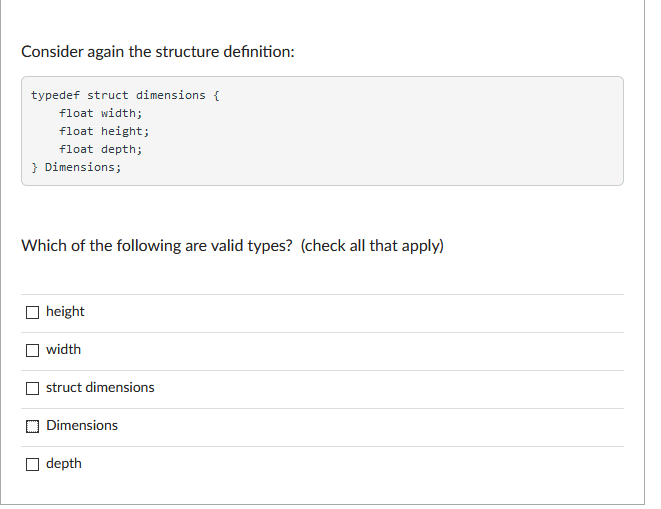Place cursor on float height; code line
The width and height of the screenshot is (661, 509).
[104, 132]
